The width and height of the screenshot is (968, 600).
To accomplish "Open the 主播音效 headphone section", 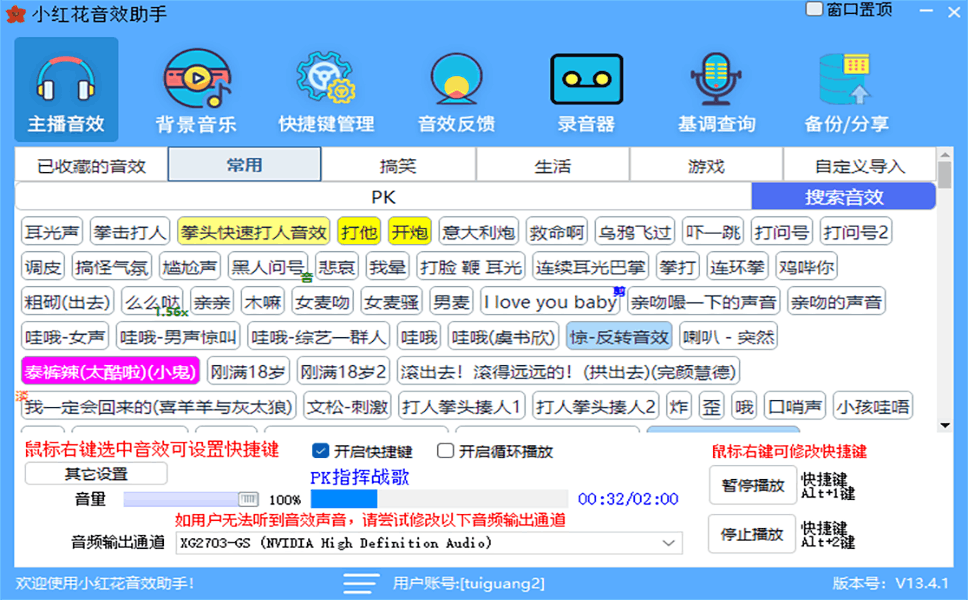I will click(x=66, y=89).
